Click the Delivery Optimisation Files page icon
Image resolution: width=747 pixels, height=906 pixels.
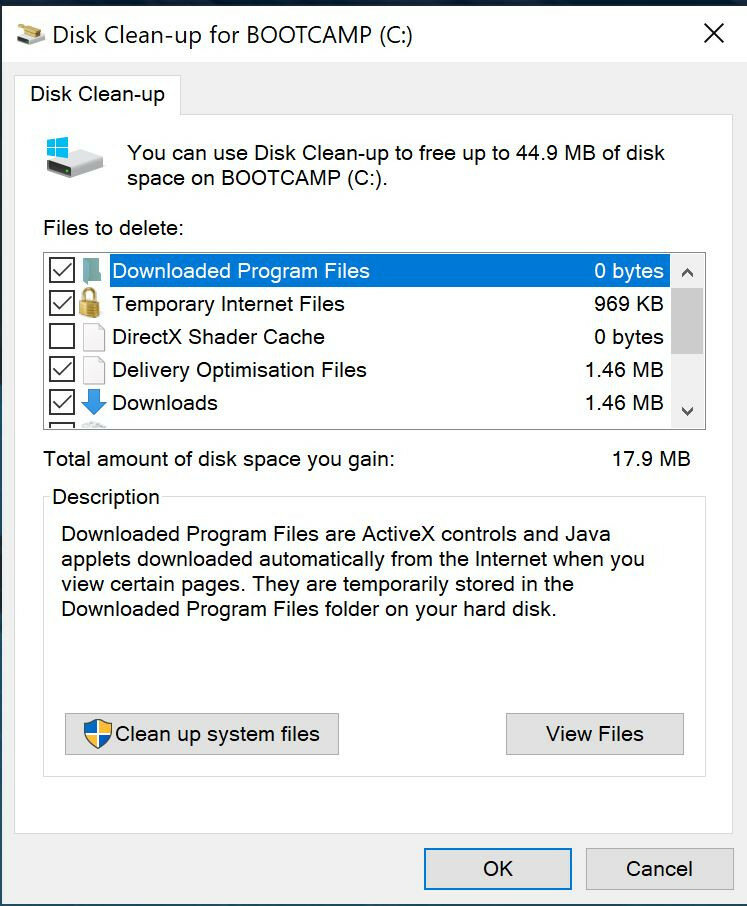94,370
